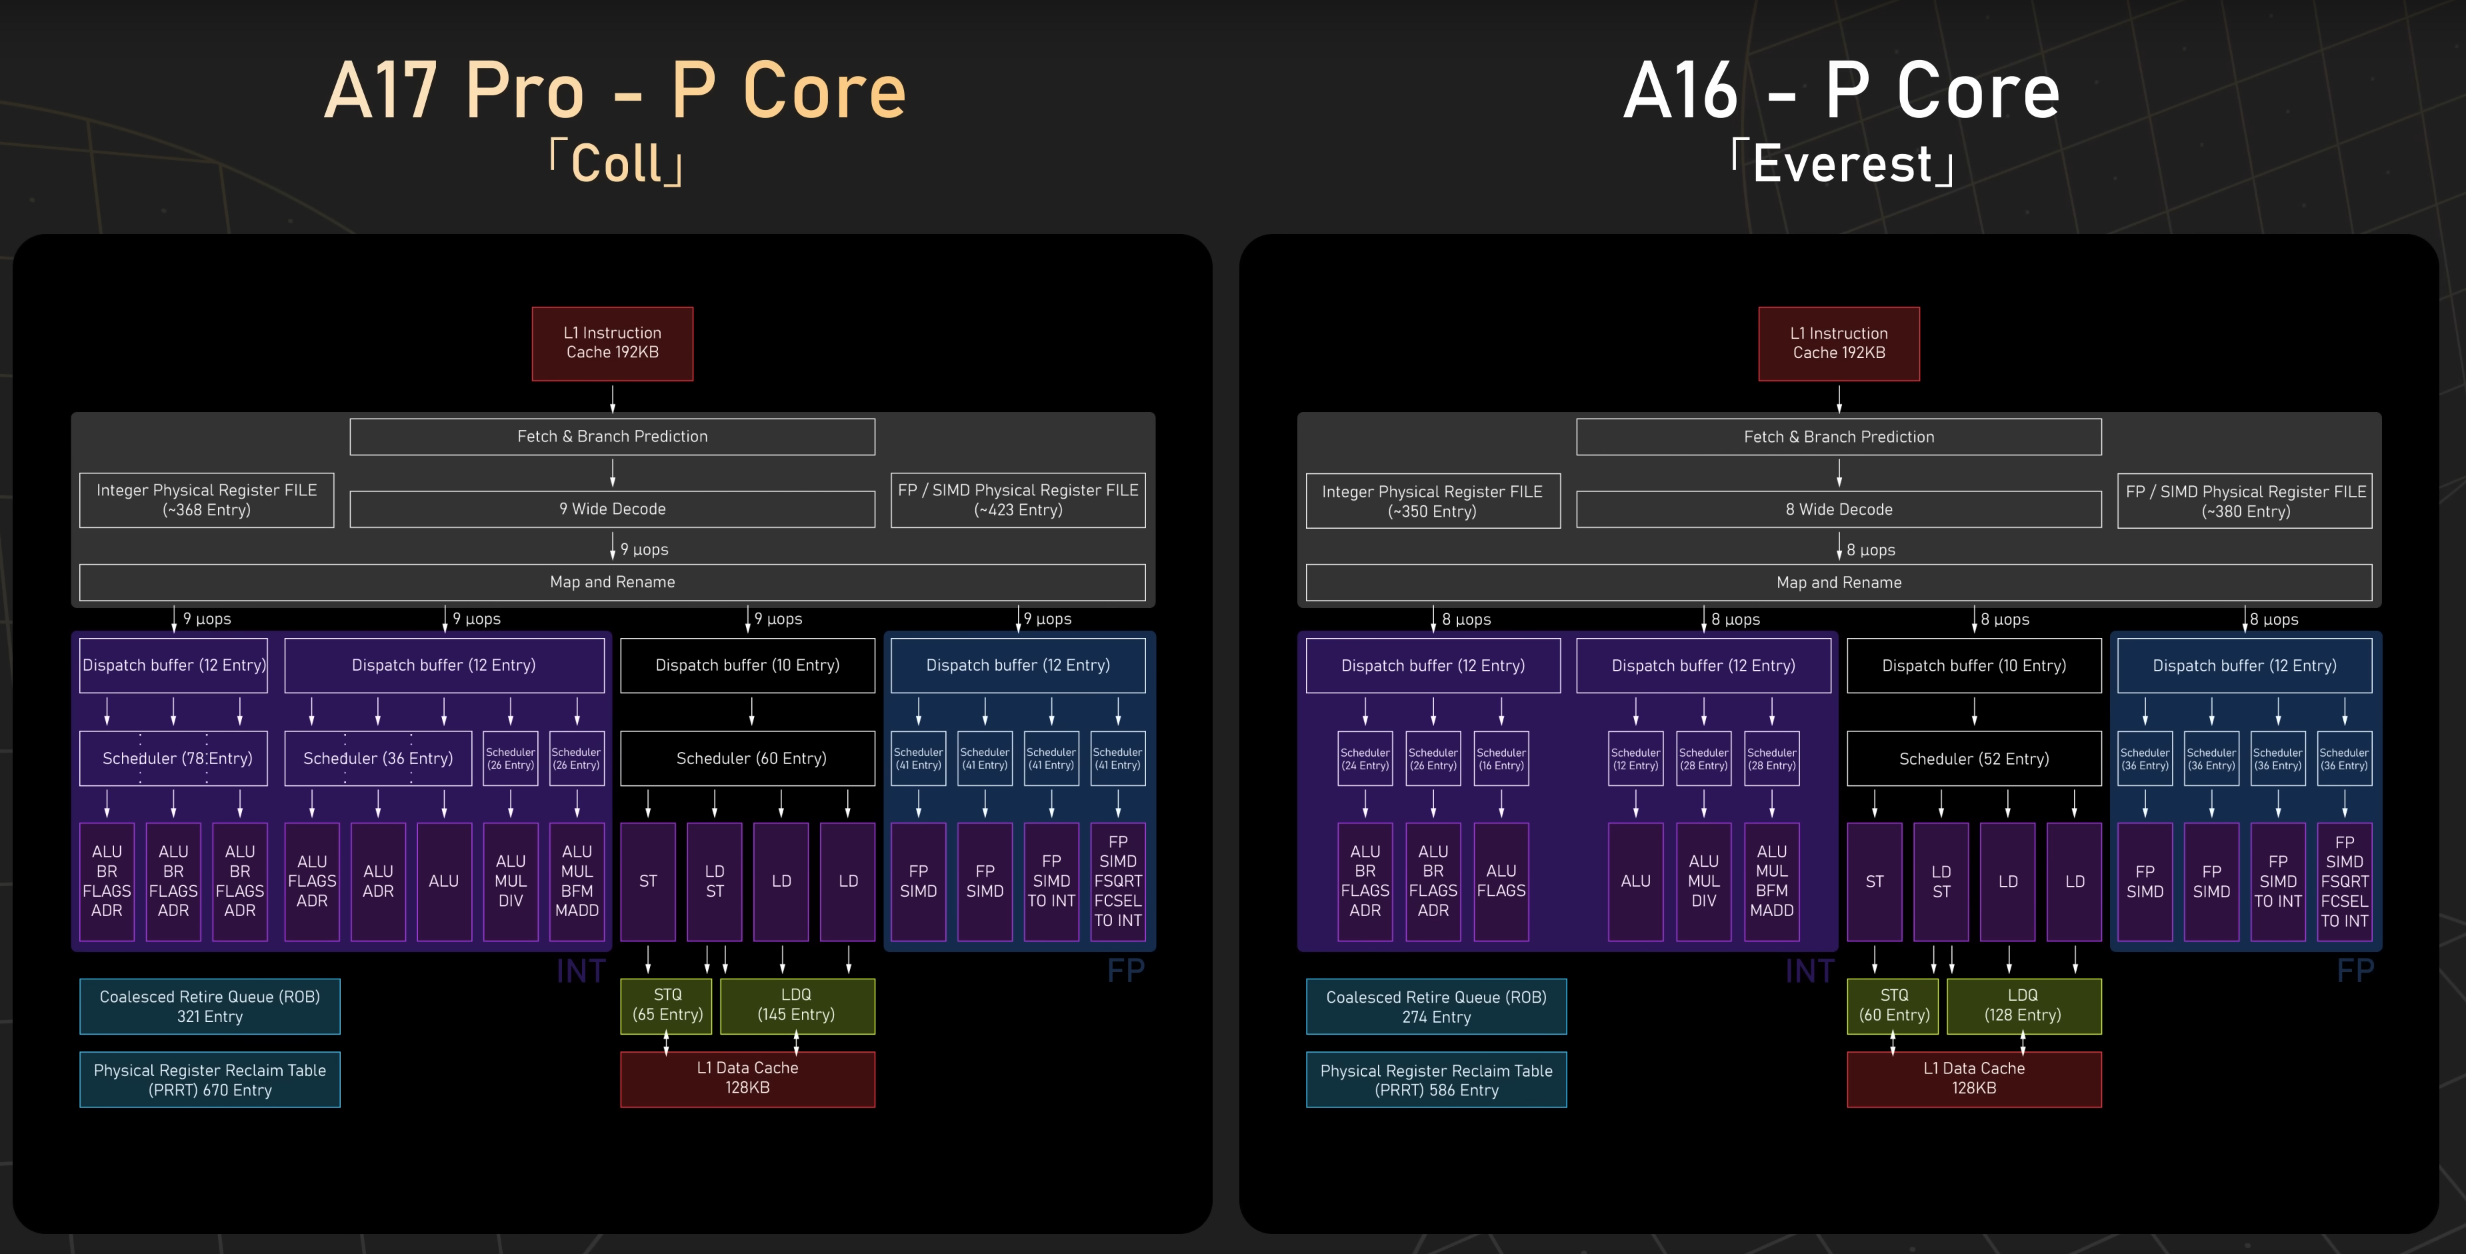Viewport: 2466px width, 1254px height.
Task: Click the '8 Wide Decode' box
Action: pos(1839,509)
